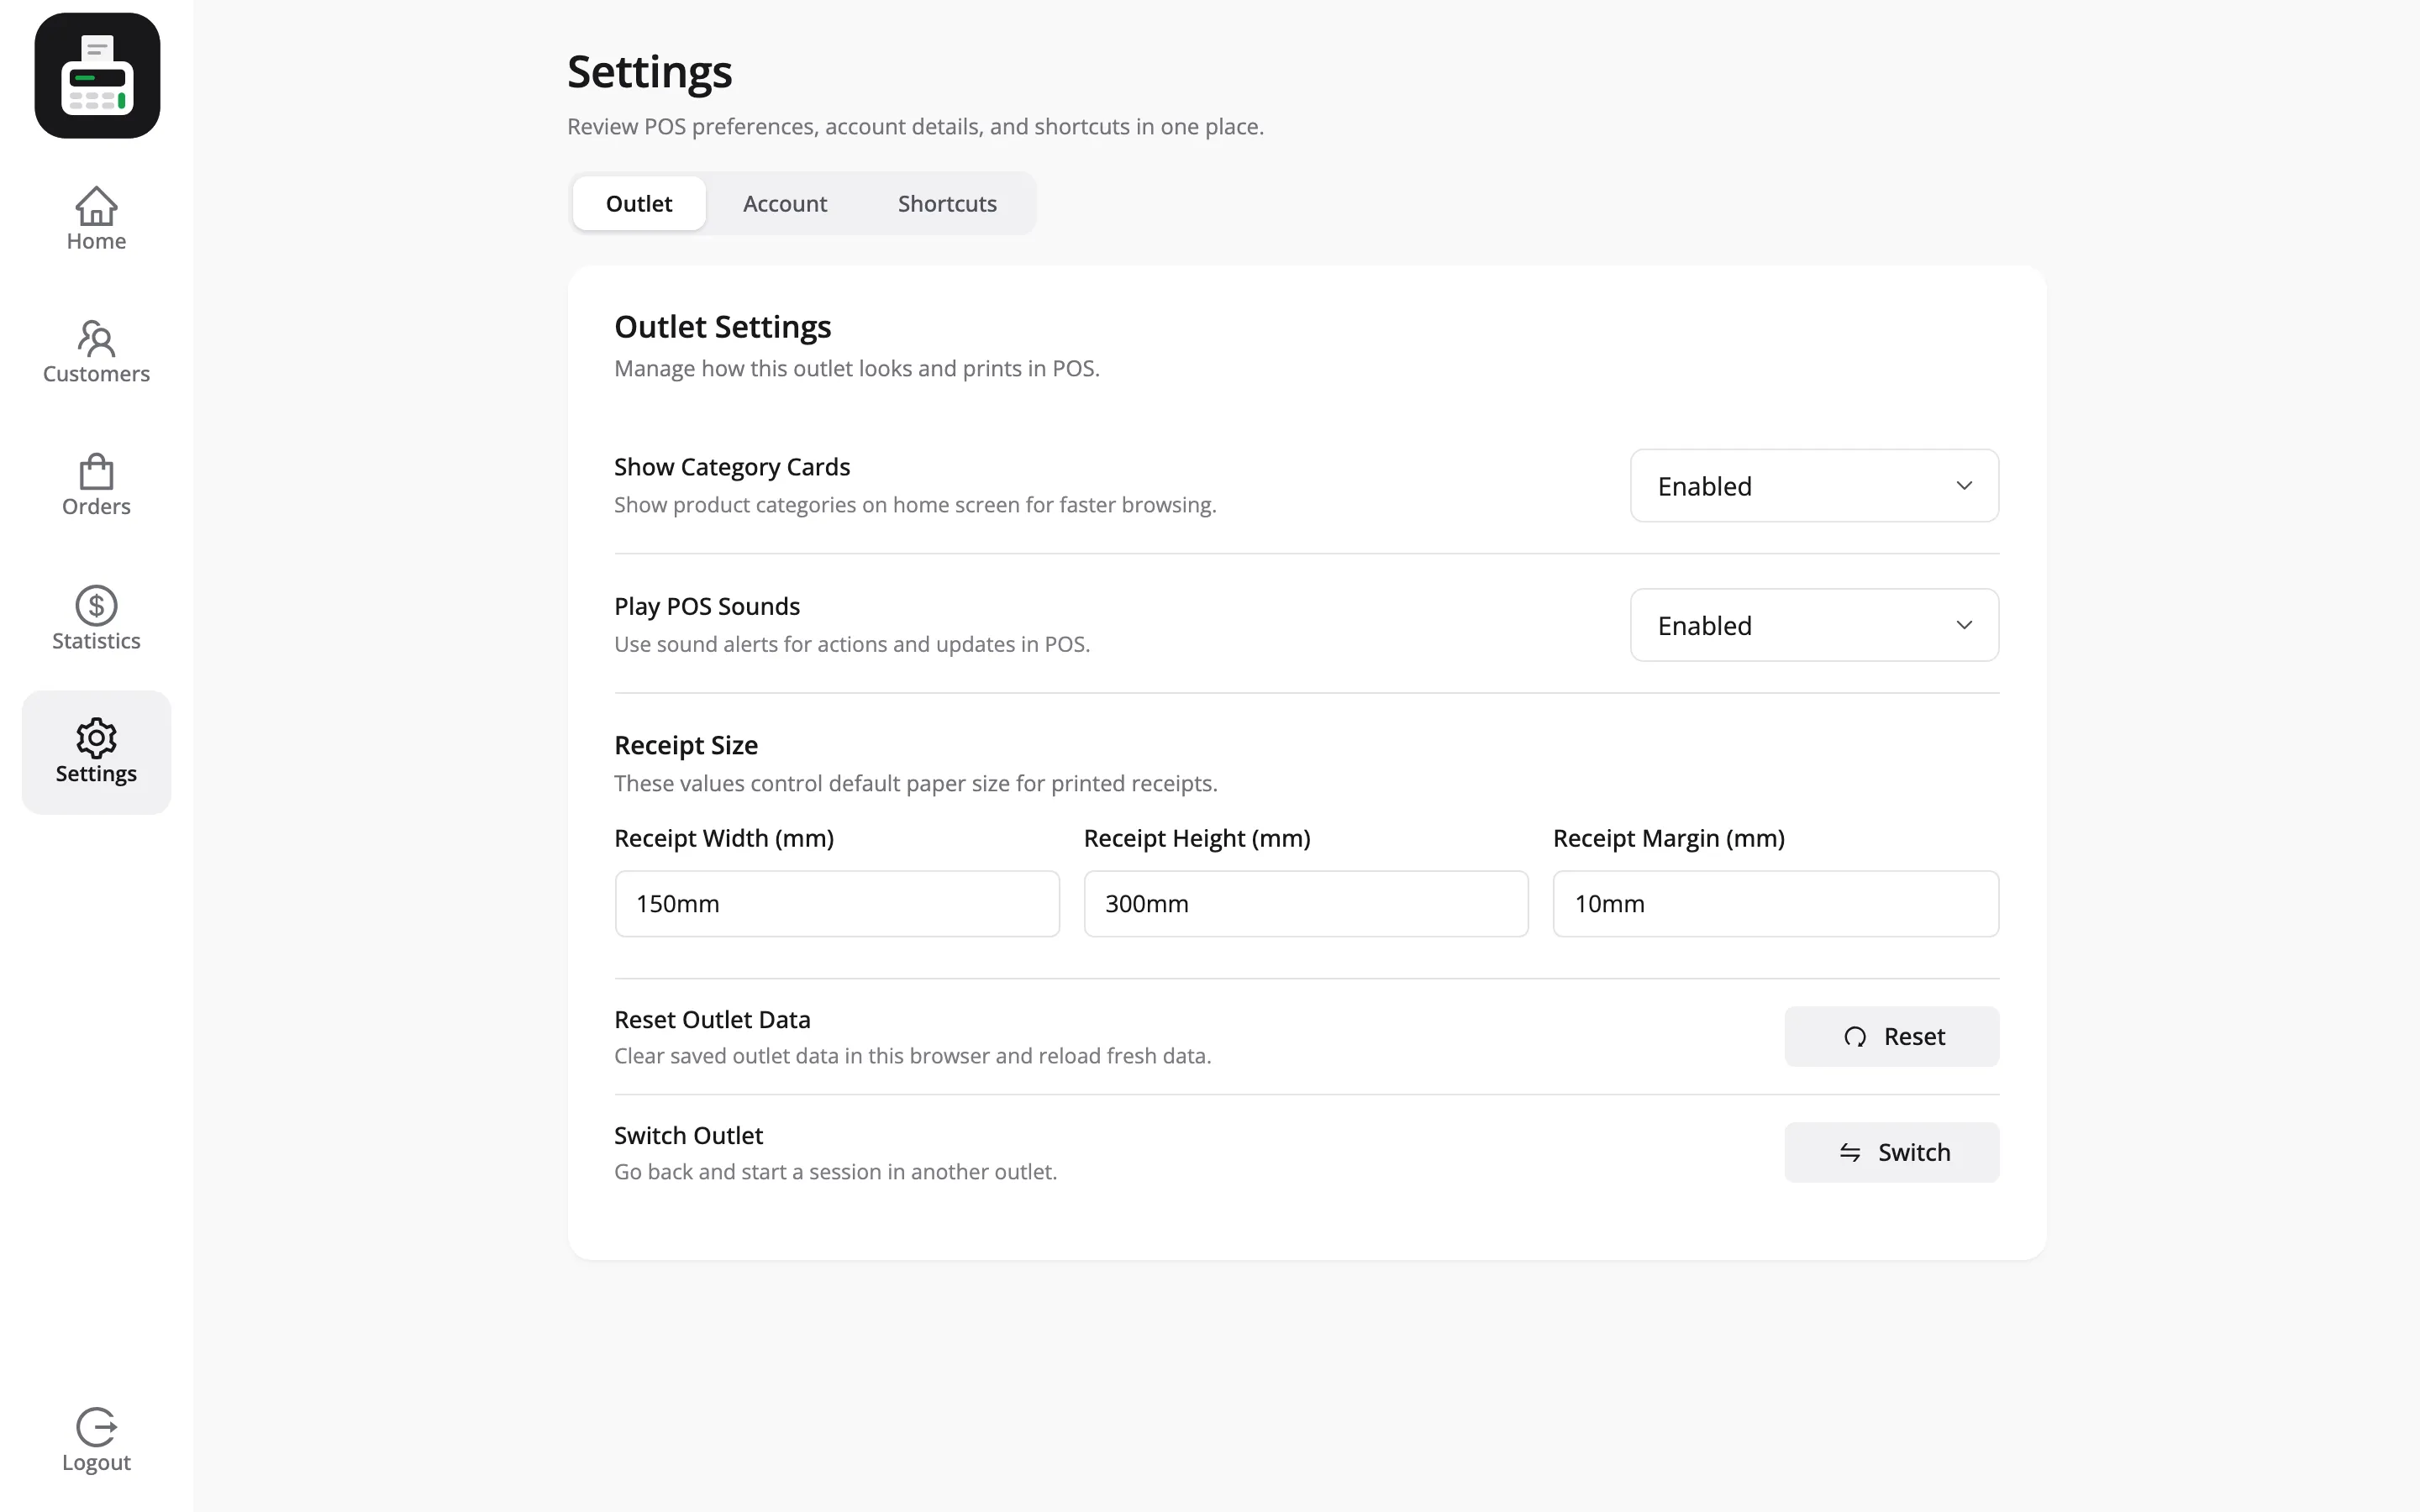Switch to the Outlet tab
Image resolution: width=2420 pixels, height=1512 pixels.
coord(639,203)
